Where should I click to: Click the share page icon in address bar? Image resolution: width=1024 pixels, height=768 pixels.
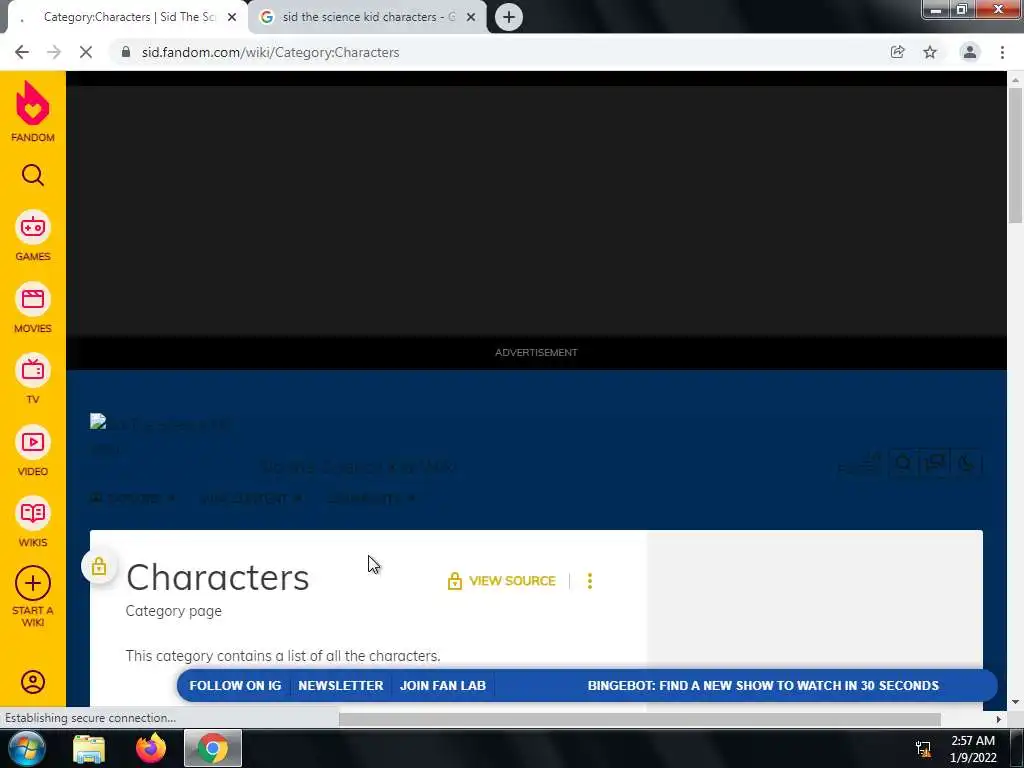897,52
